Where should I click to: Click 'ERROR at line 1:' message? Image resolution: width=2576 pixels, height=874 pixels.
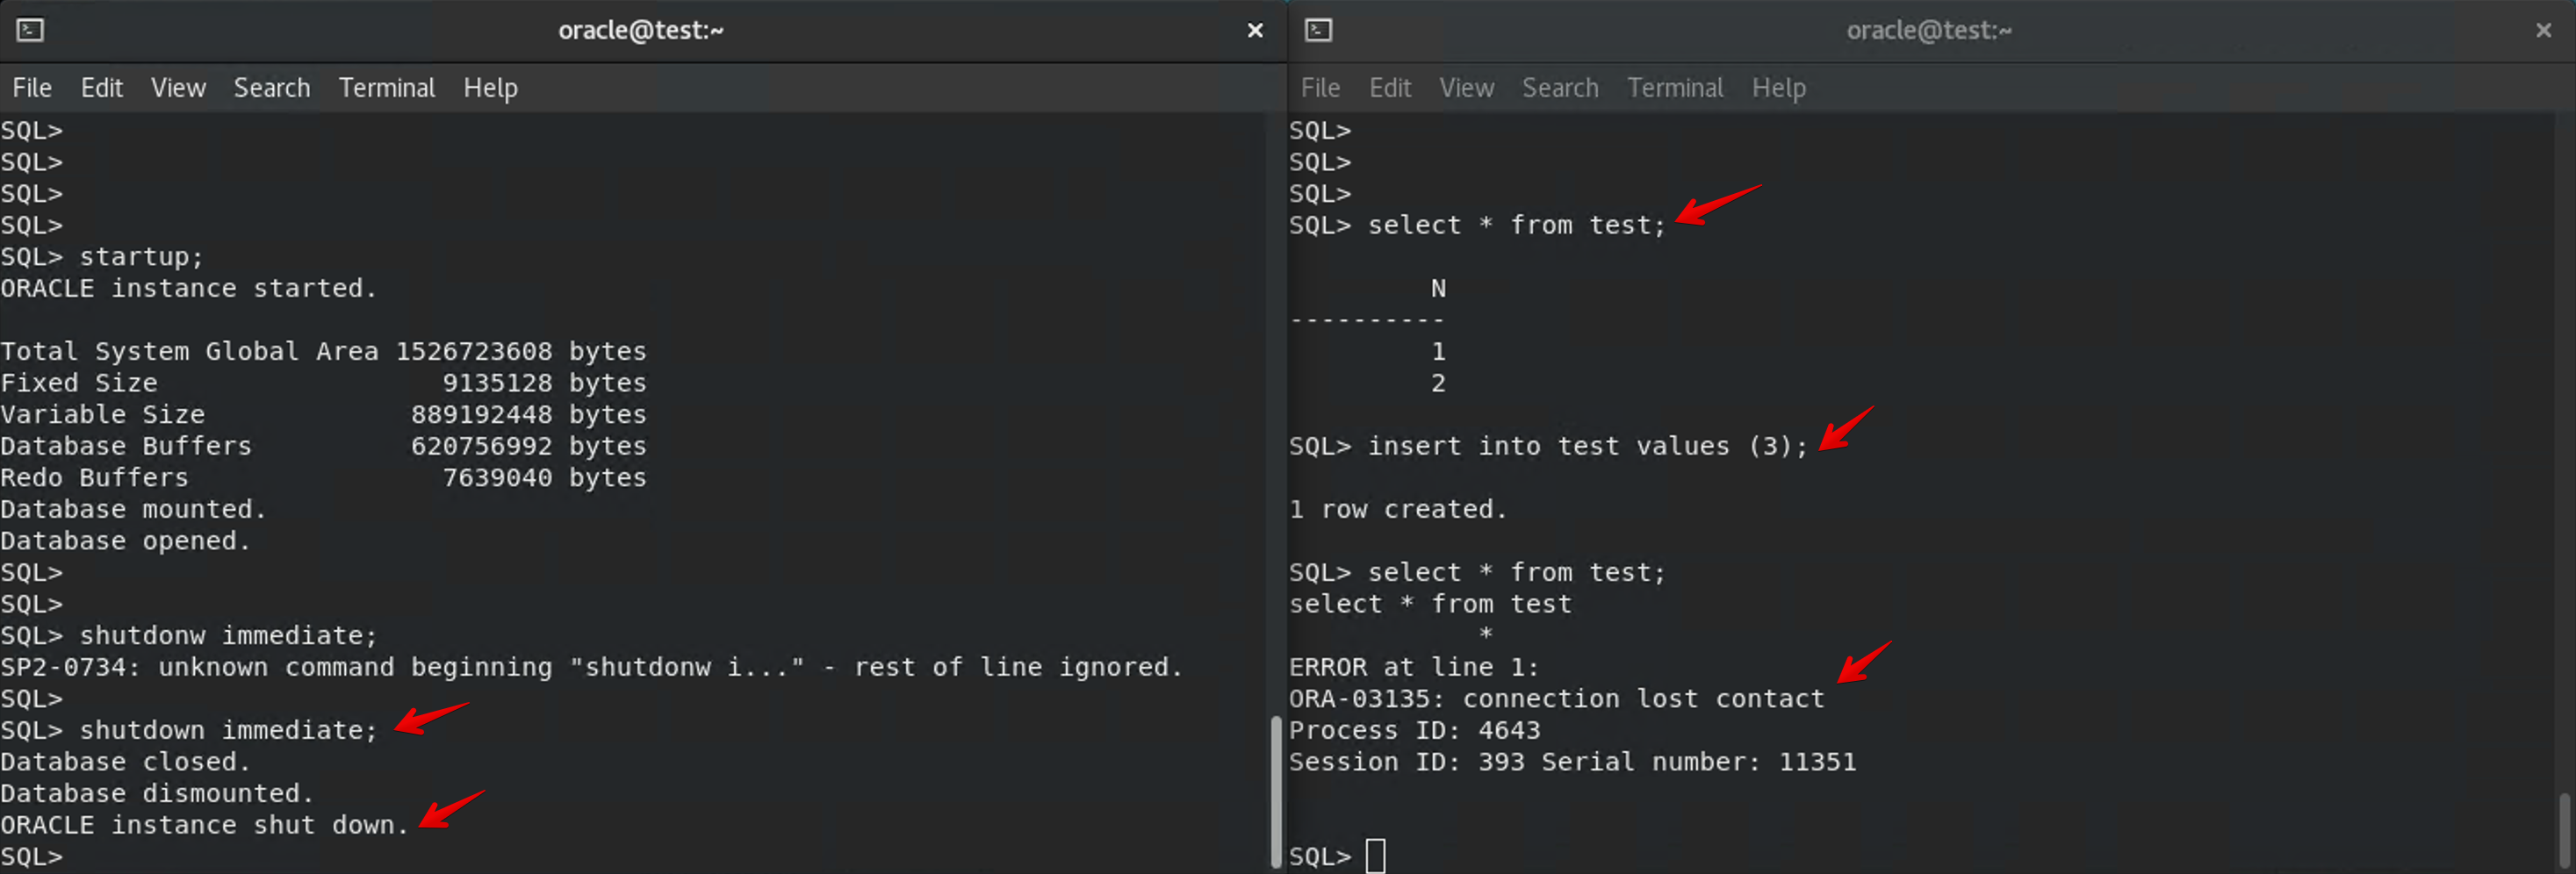(x=1414, y=667)
